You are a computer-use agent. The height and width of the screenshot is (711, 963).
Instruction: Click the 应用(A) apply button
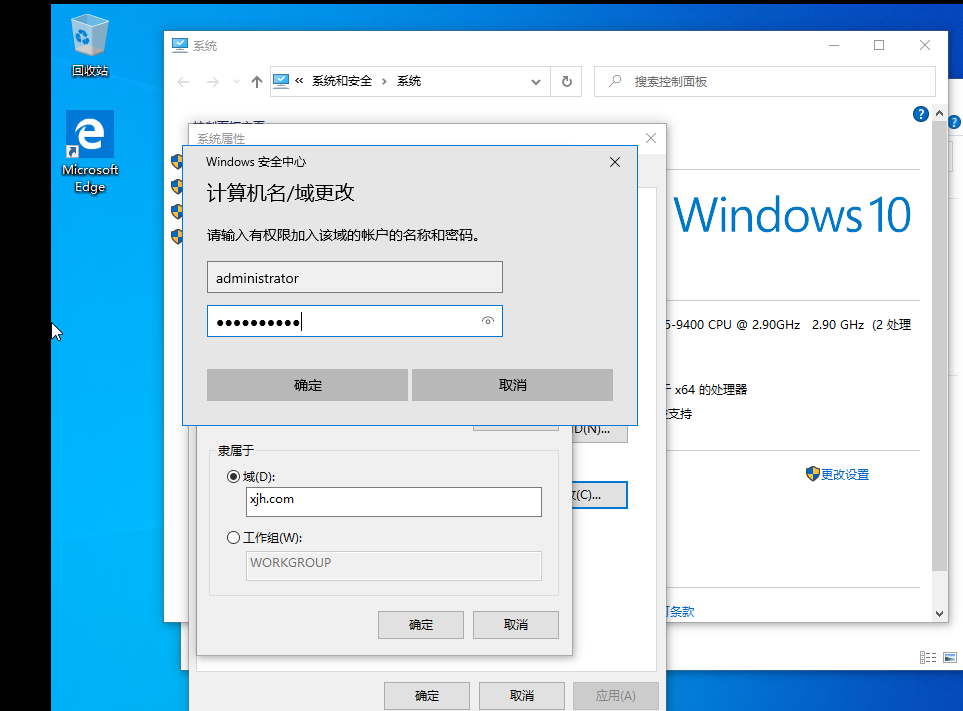click(x=615, y=696)
